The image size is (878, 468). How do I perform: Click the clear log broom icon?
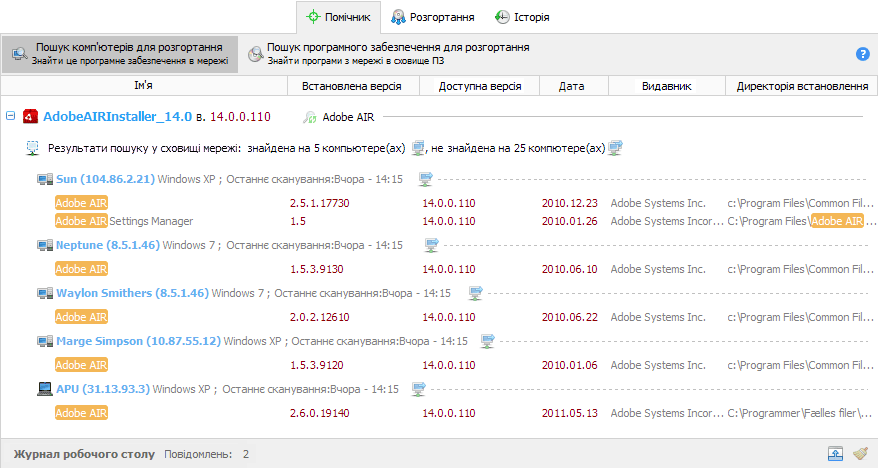(x=860, y=454)
